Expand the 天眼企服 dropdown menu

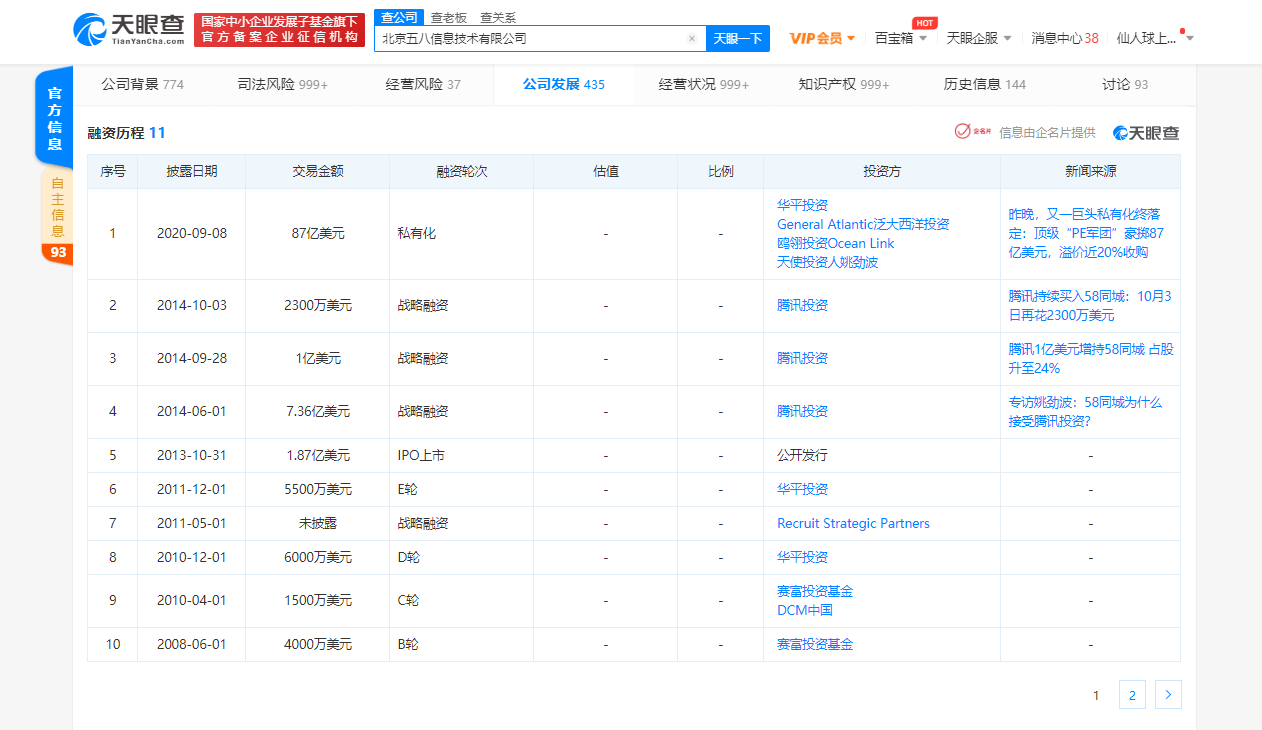click(975, 35)
